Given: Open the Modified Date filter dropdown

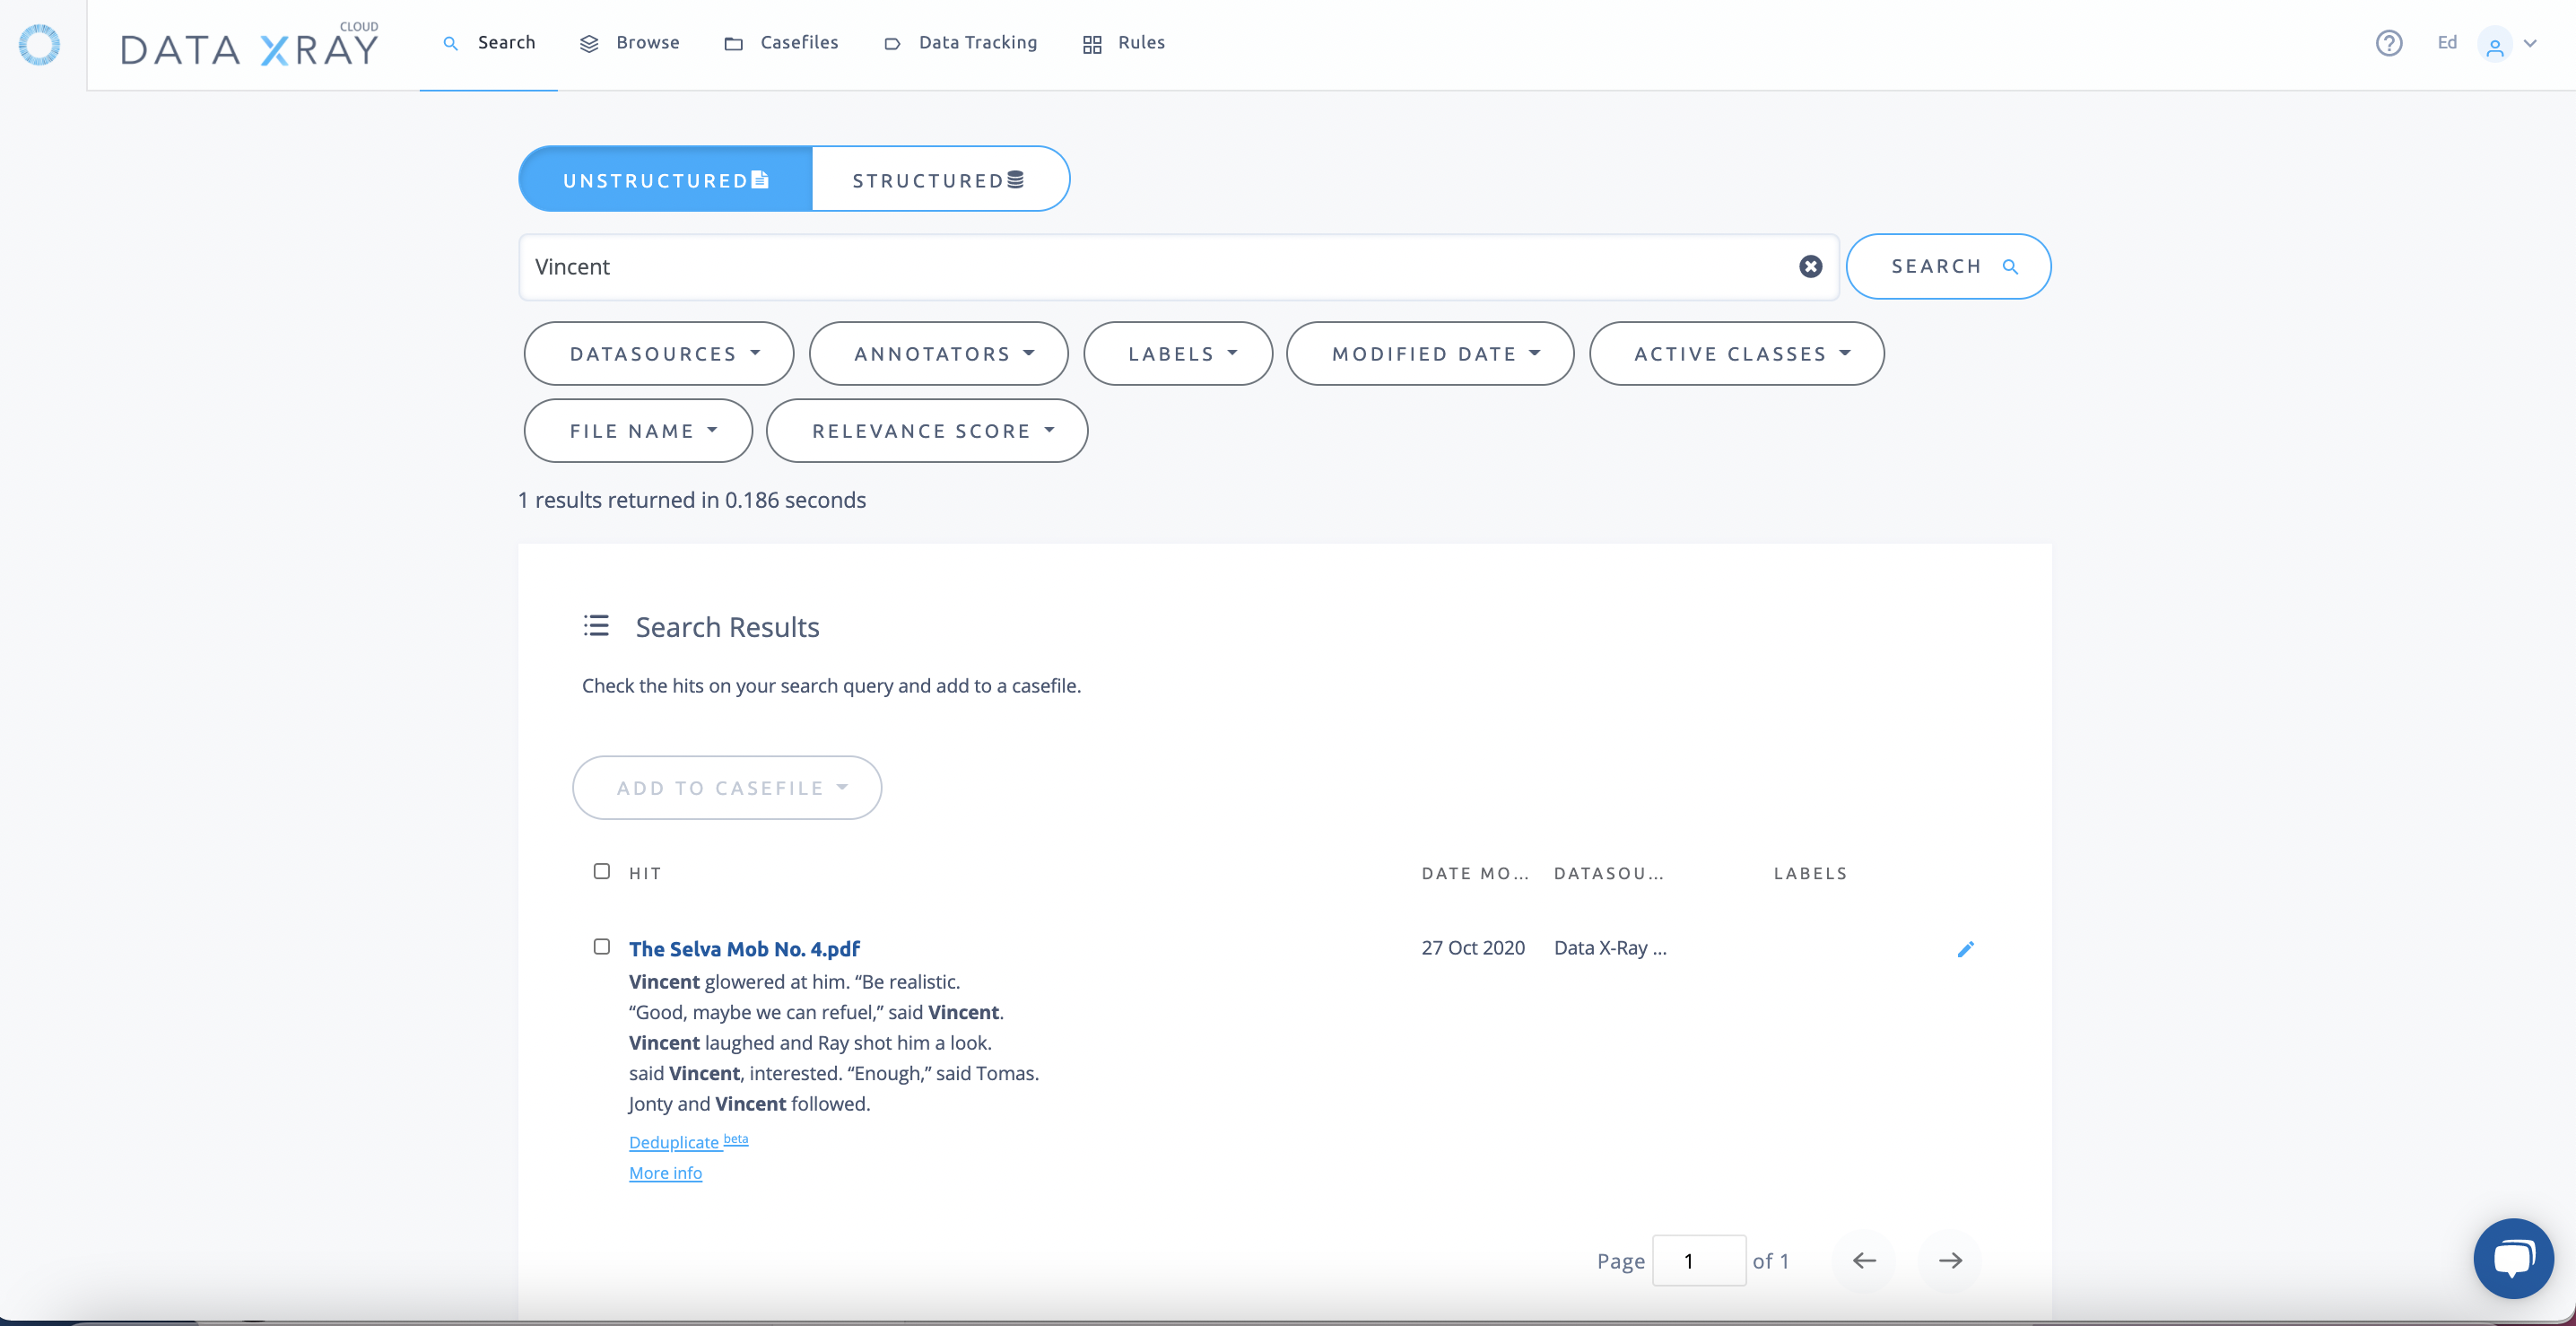Looking at the screenshot, I should pyautogui.click(x=1429, y=353).
